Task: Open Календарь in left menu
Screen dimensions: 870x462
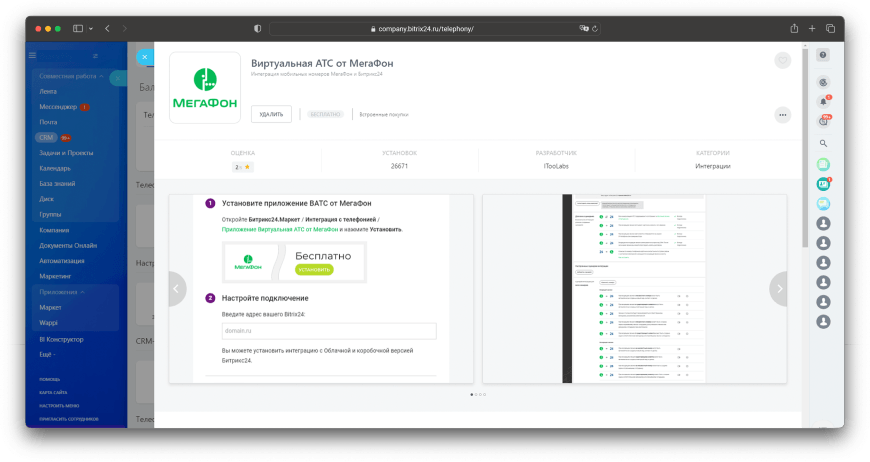Action: pyautogui.click(x=55, y=168)
